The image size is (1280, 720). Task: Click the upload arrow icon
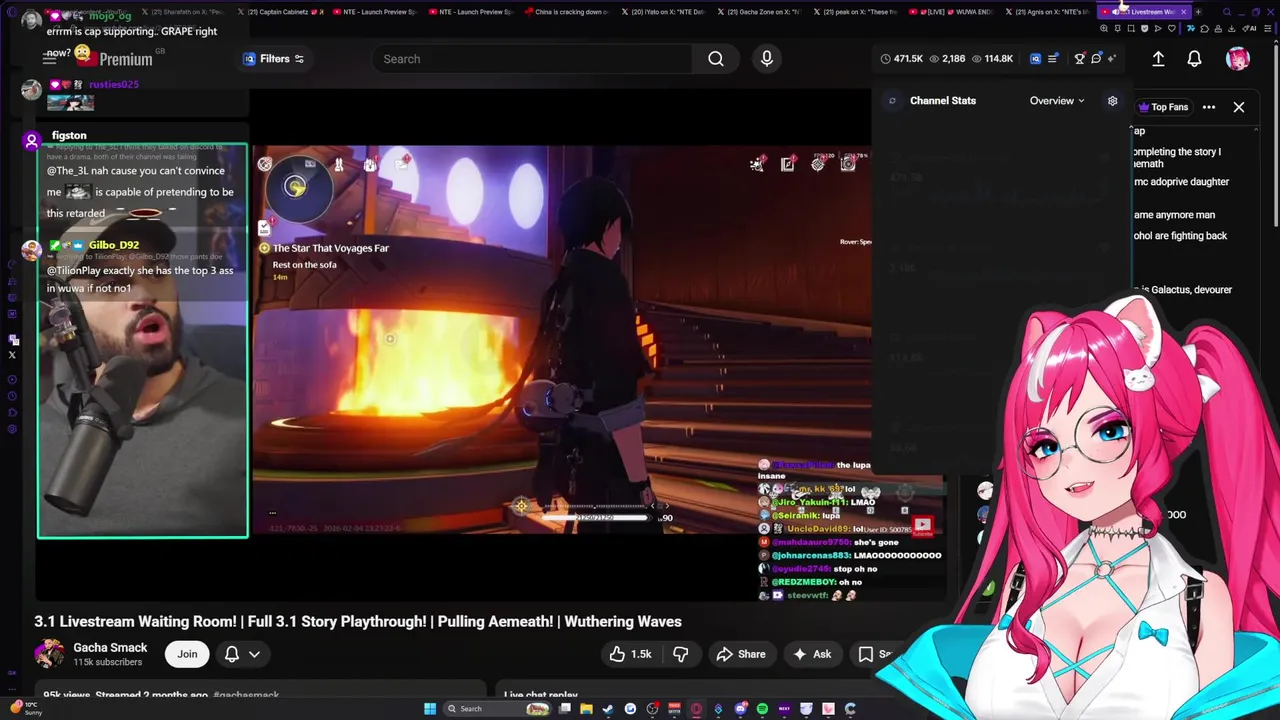1158,59
